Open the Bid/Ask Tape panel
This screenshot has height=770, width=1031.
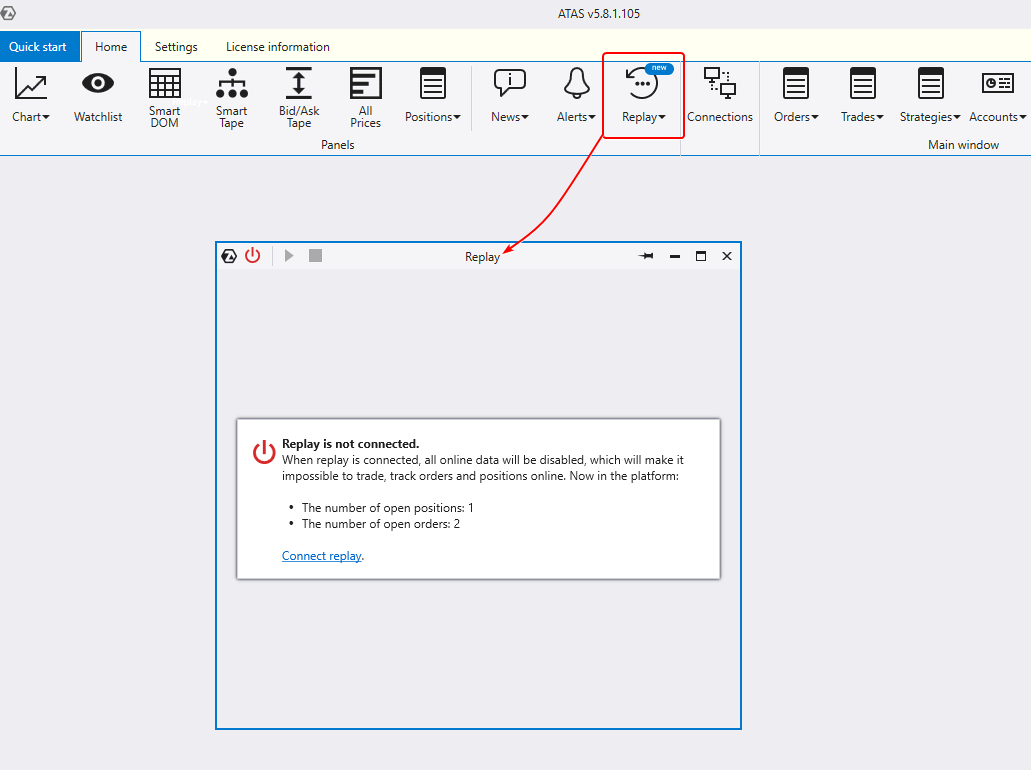pyautogui.click(x=299, y=97)
